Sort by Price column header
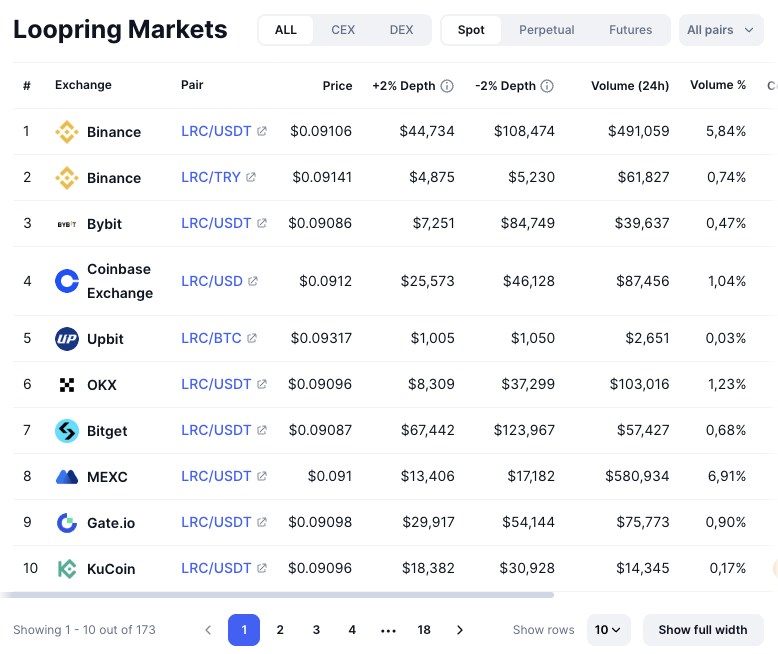 [337, 86]
